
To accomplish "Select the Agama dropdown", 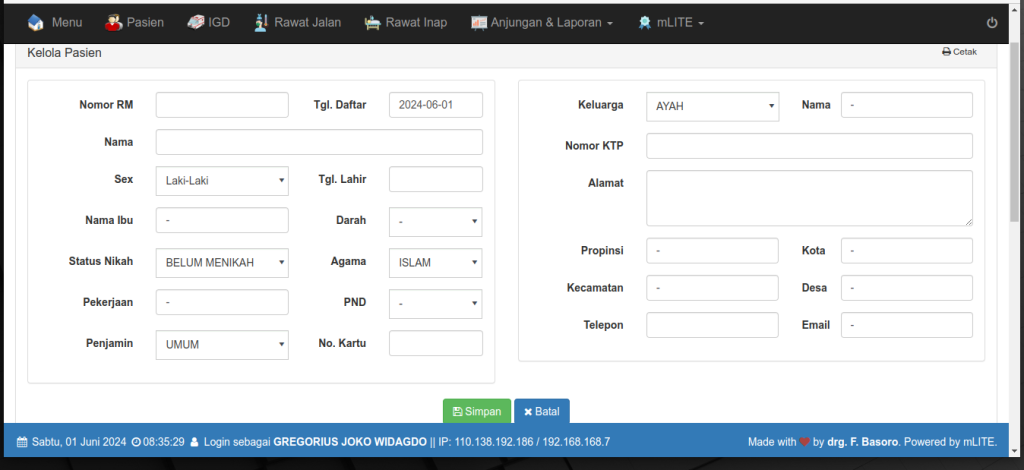I will click(x=435, y=263).
